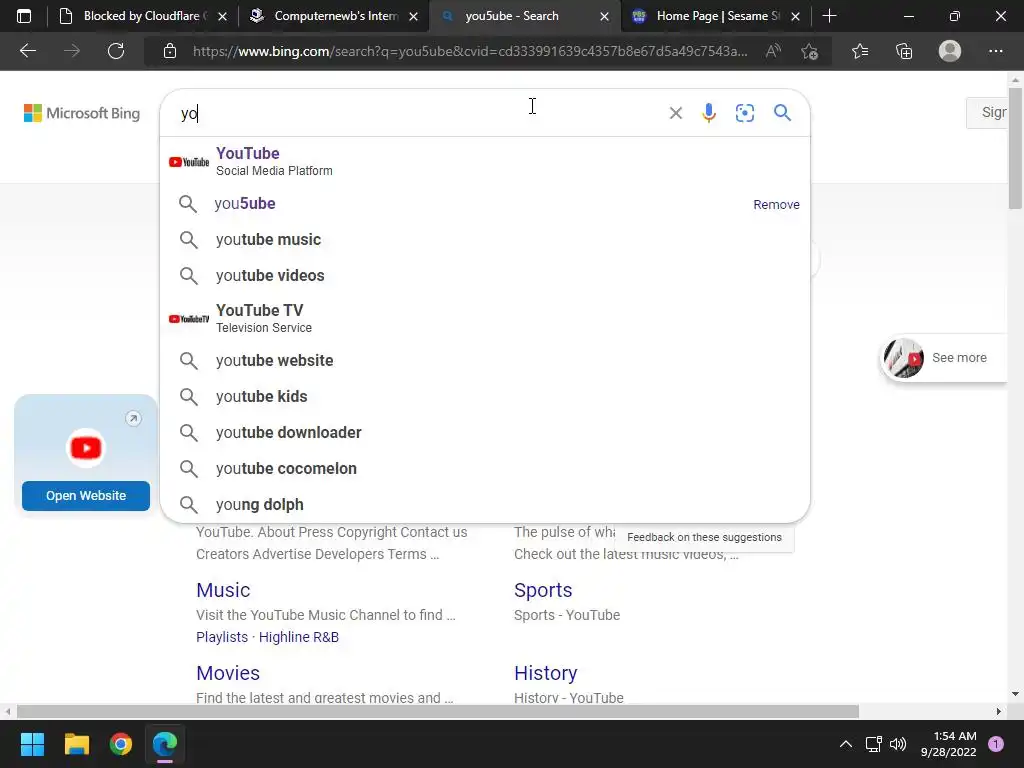Choose the youtube kids suggestion
The height and width of the screenshot is (768, 1024).
(x=485, y=396)
